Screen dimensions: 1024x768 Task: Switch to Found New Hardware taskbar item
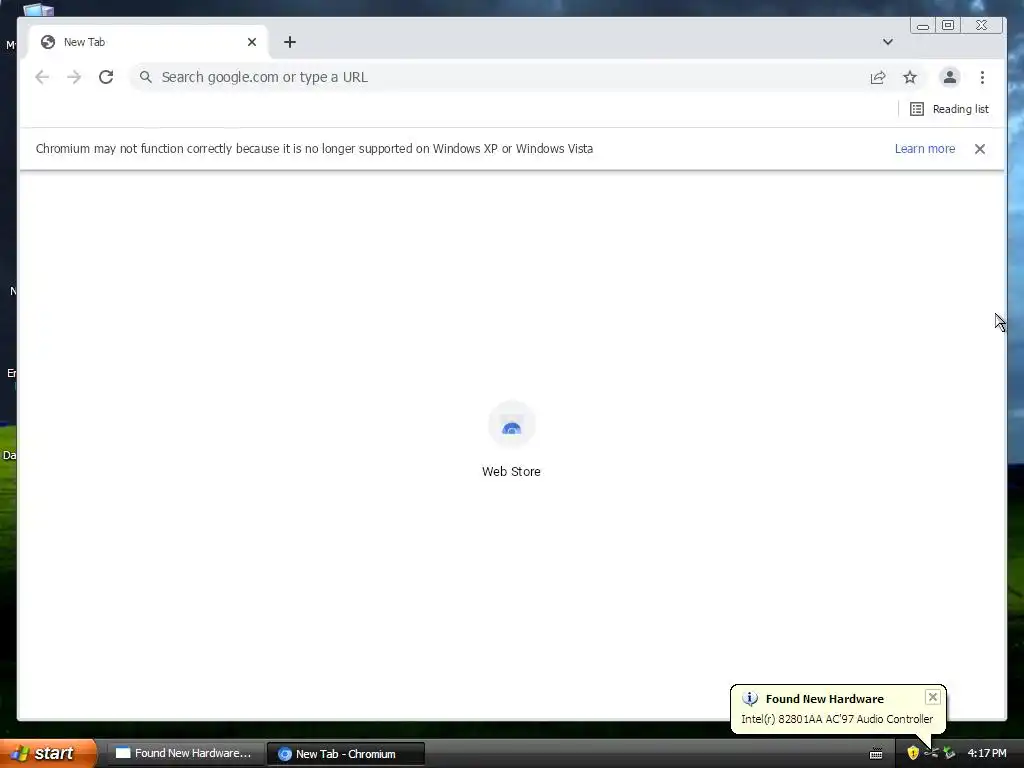(x=185, y=754)
